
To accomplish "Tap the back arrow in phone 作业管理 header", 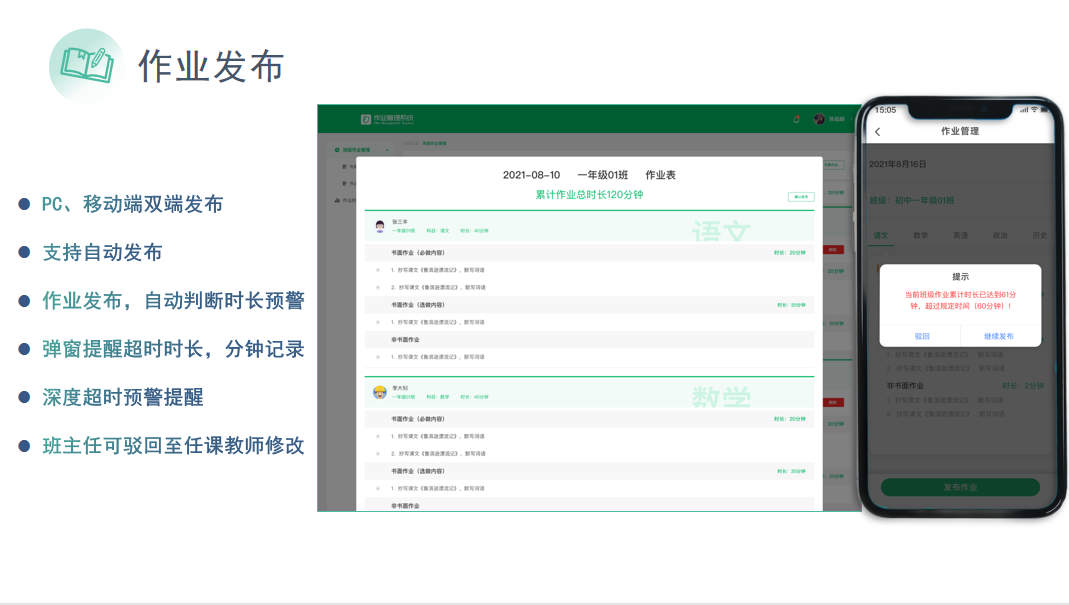I will pos(877,132).
